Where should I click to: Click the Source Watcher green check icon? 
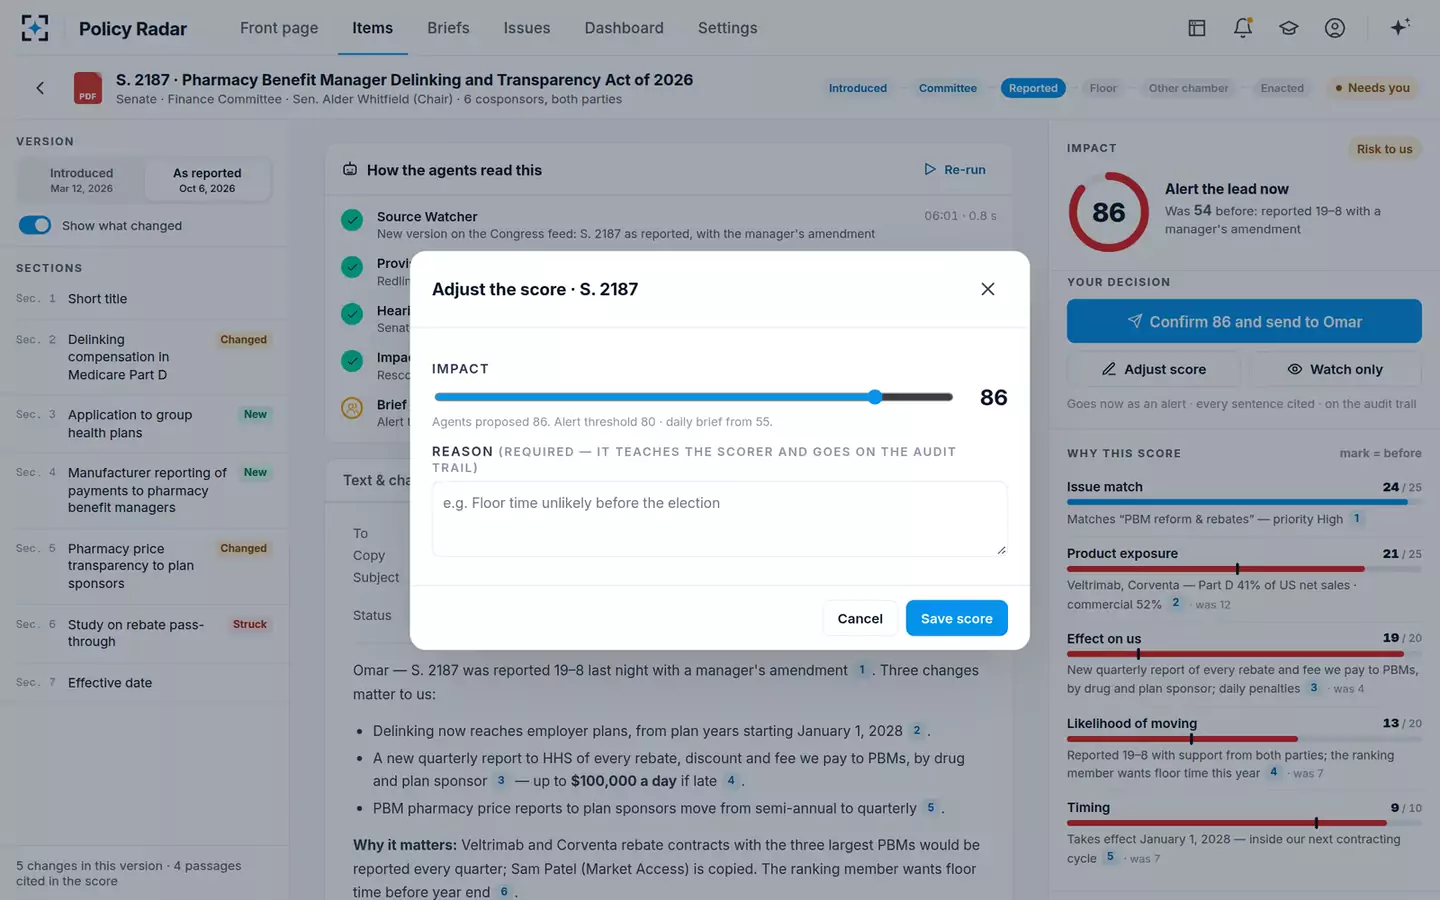coord(352,220)
